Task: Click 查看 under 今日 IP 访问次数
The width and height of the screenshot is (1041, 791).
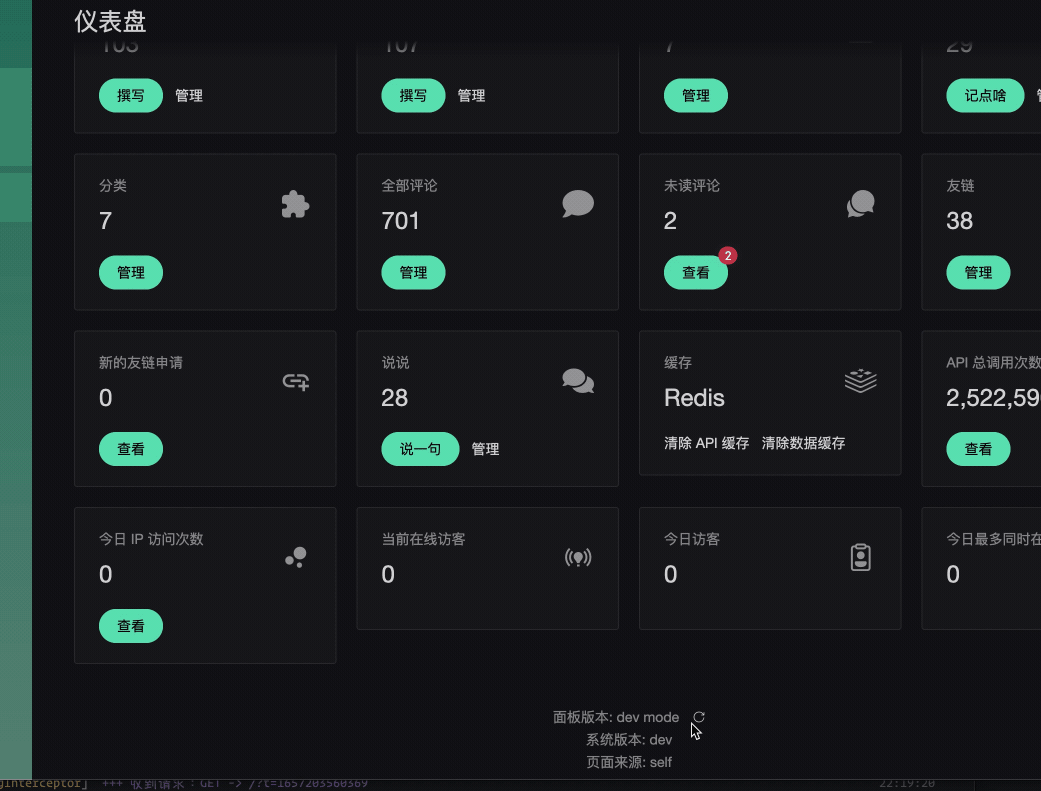Action: 131,626
